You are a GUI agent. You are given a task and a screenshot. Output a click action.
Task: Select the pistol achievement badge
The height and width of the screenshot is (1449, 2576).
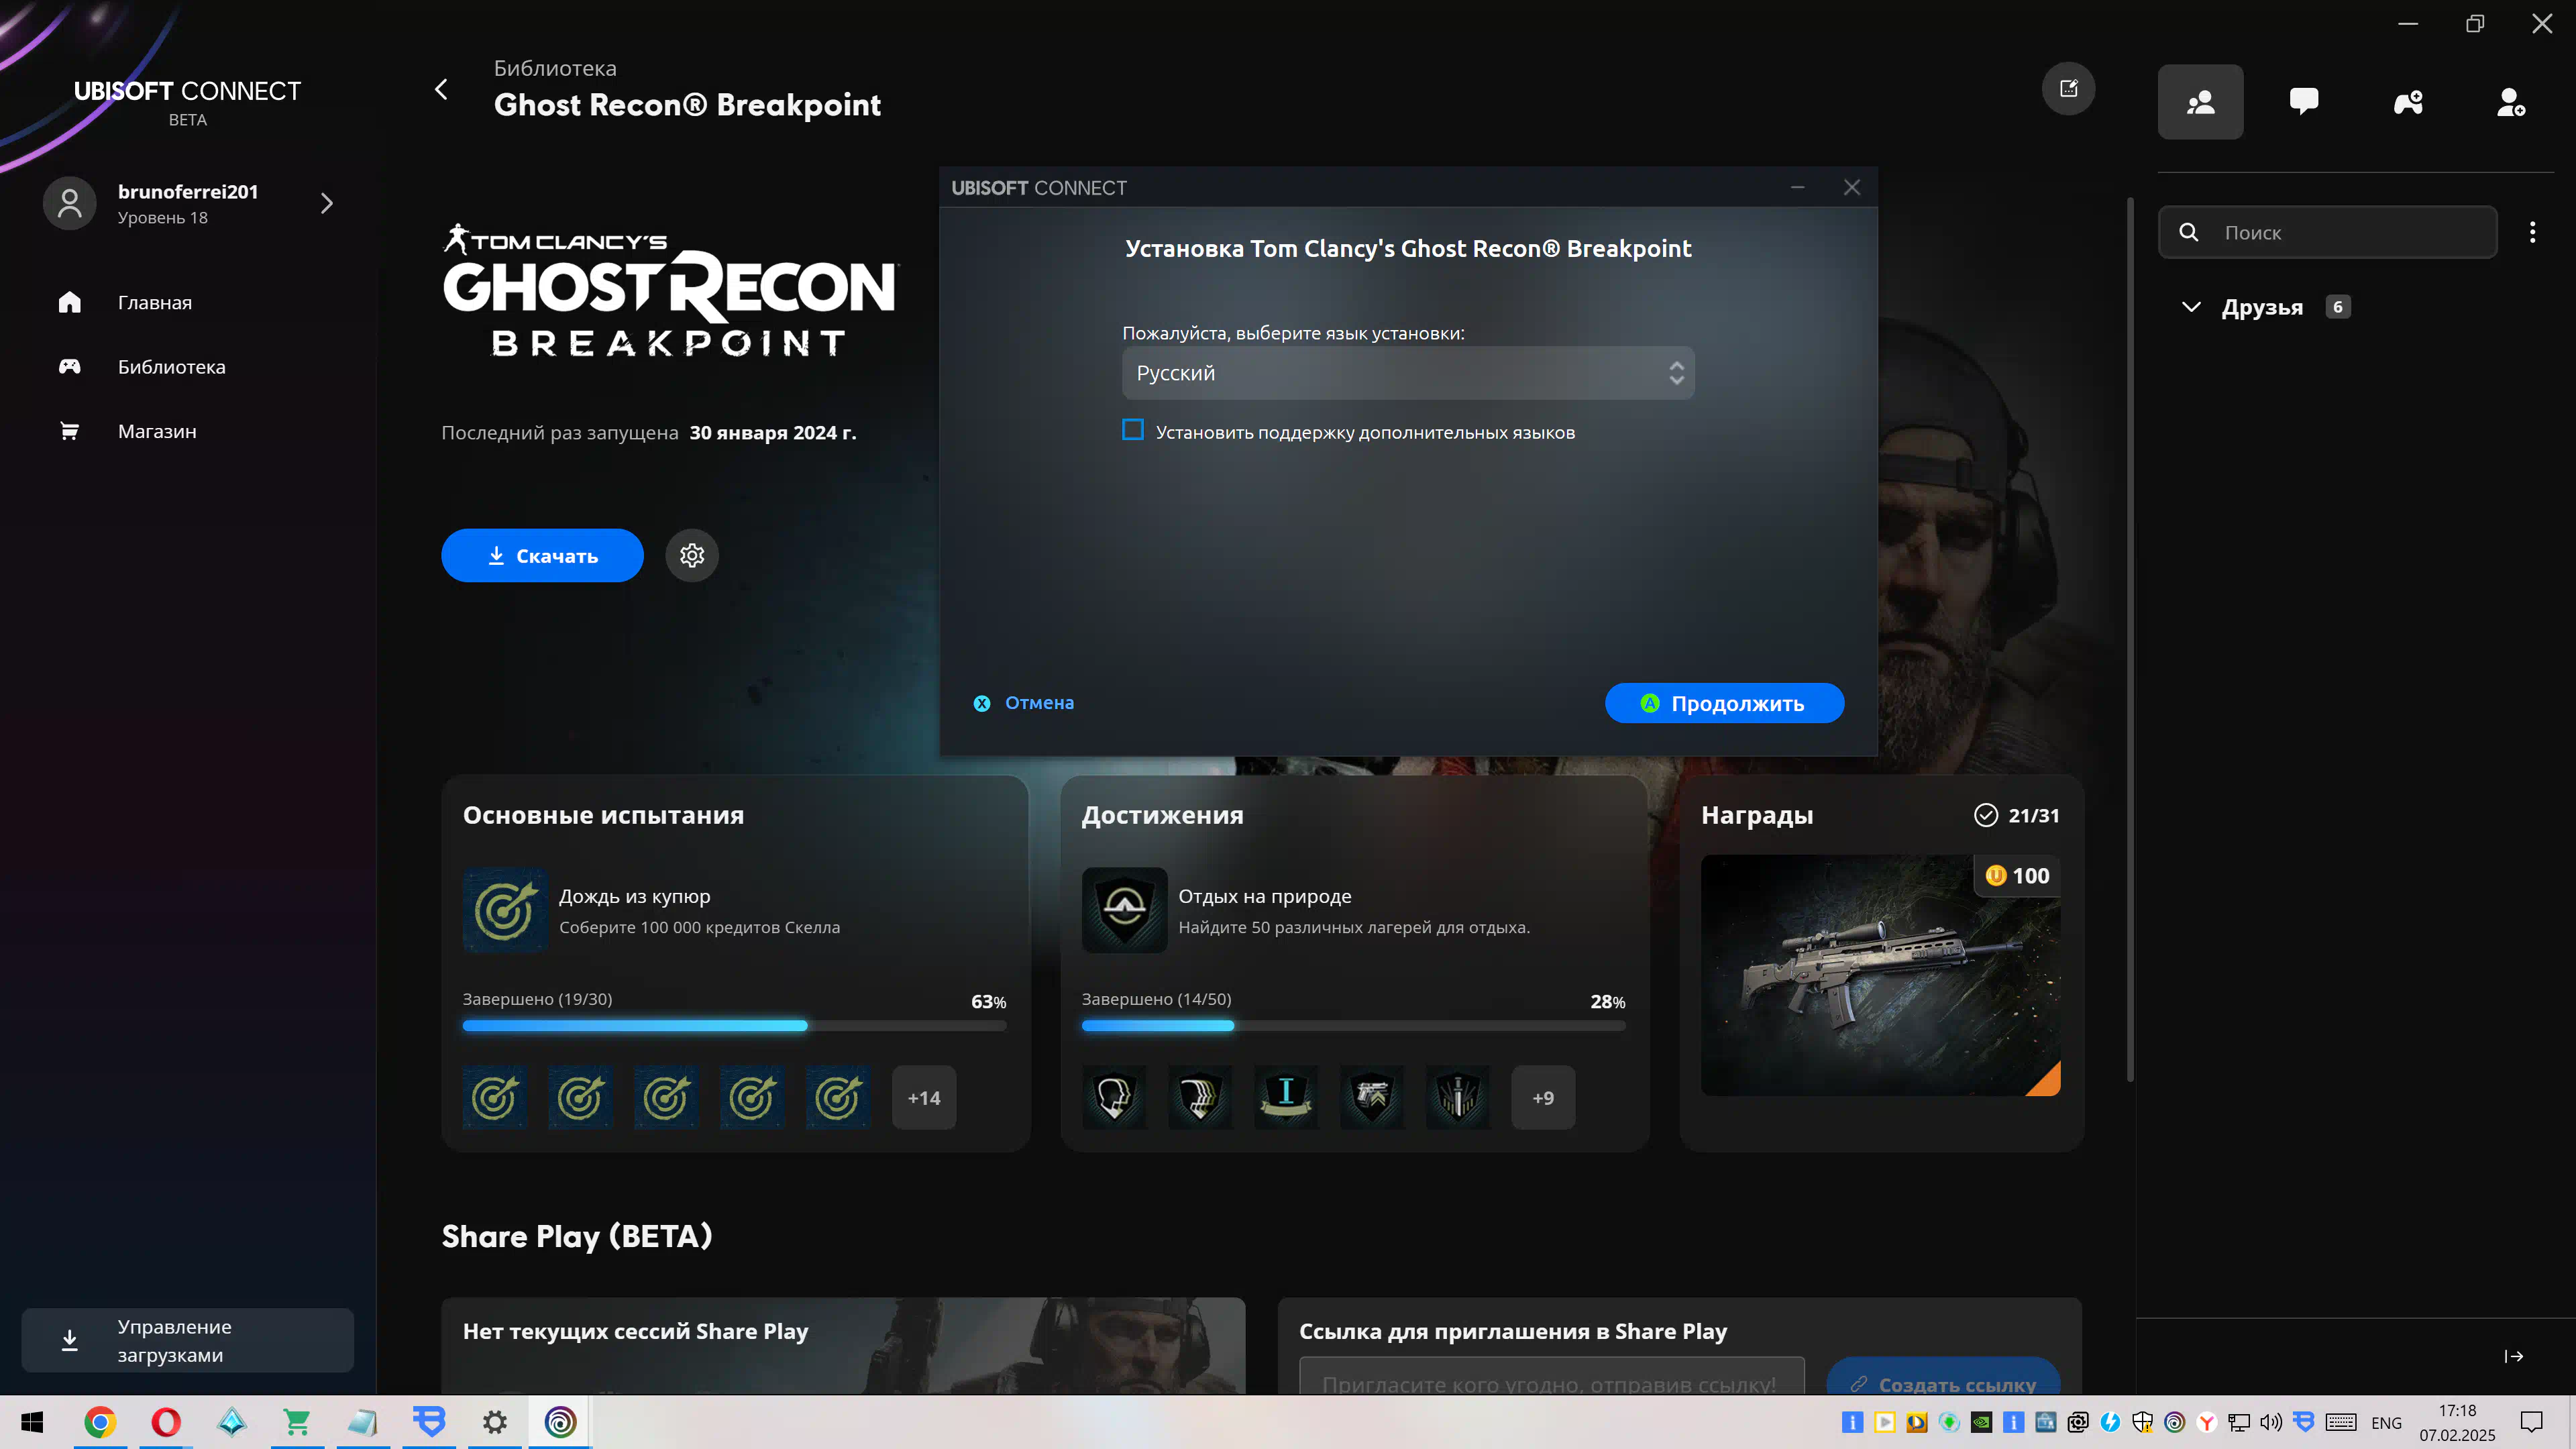(1372, 1097)
